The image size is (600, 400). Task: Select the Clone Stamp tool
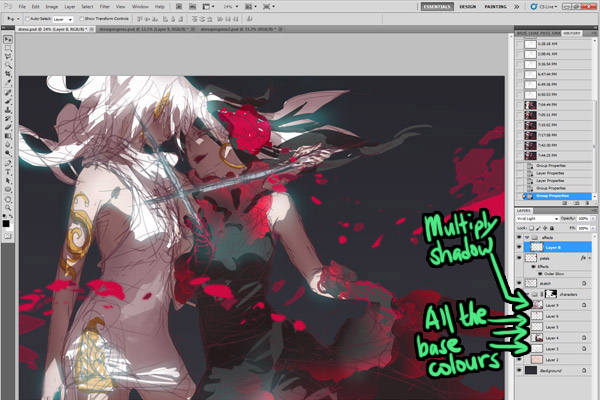pyautogui.click(x=8, y=110)
